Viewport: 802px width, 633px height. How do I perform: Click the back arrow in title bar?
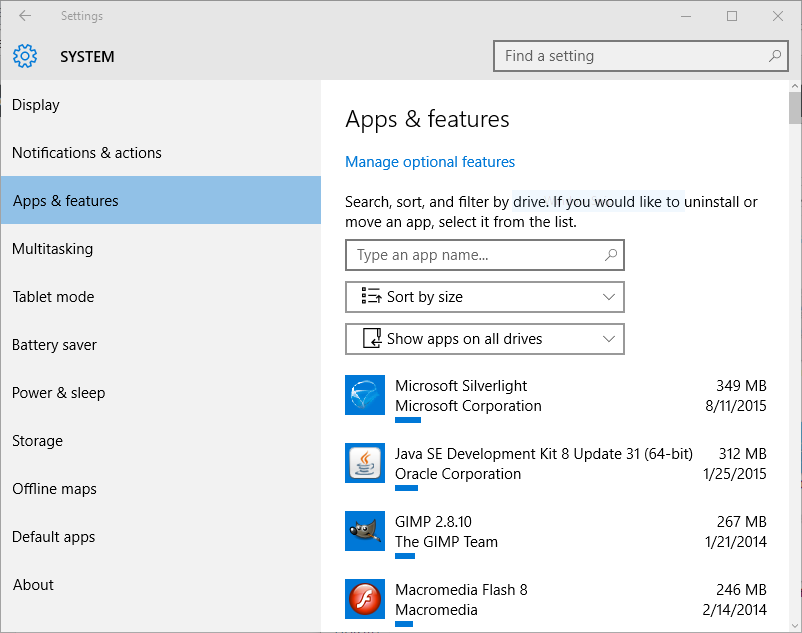[25, 16]
